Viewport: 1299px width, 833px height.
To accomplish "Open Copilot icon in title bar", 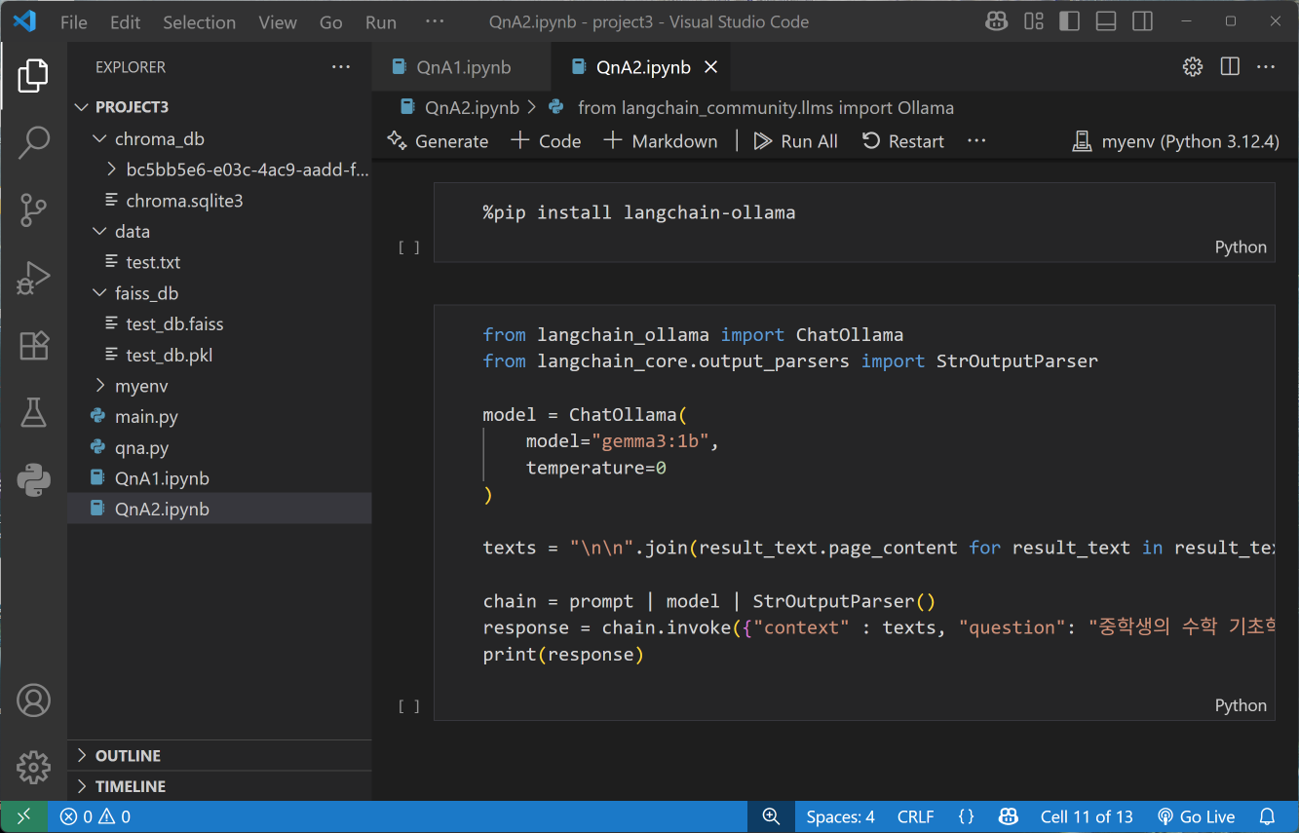I will (996, 21).
